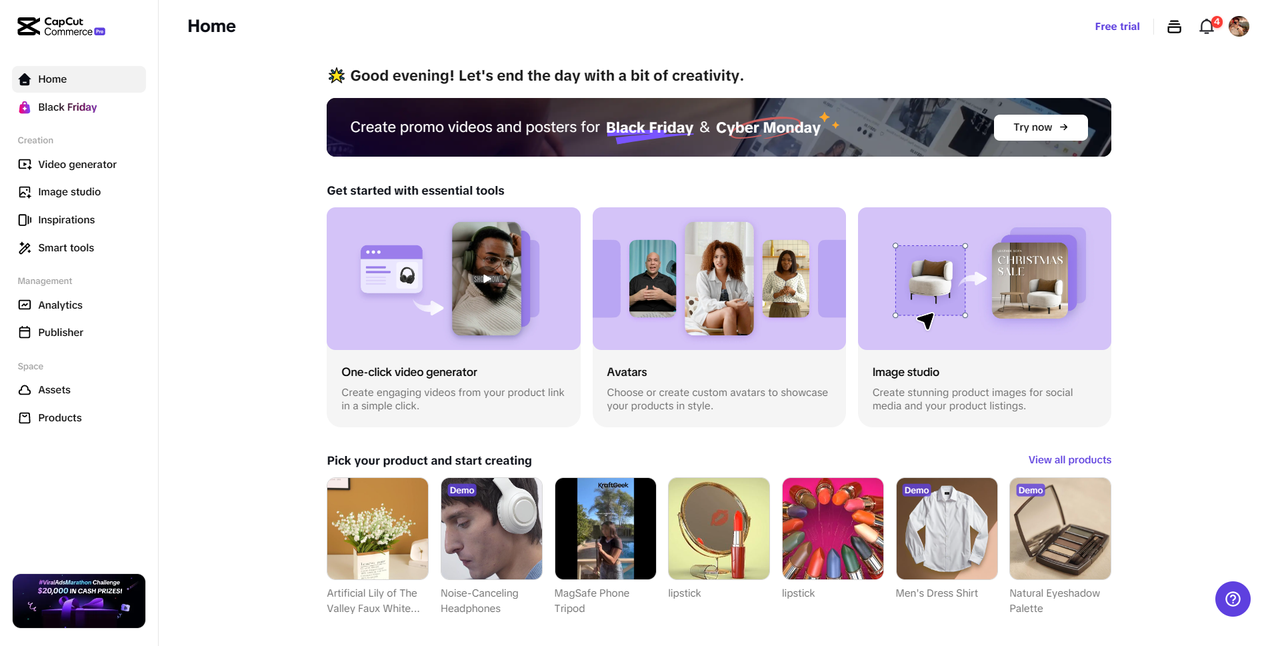
Task: Go to Inspirations in sidebar
Action: point(66,220)
